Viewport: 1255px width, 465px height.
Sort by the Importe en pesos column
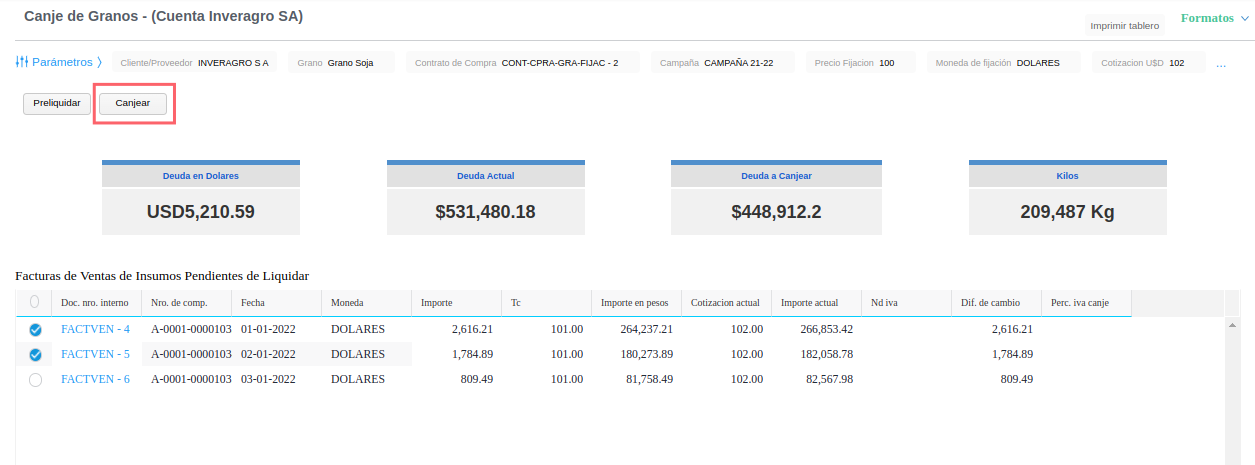(634, 303)
